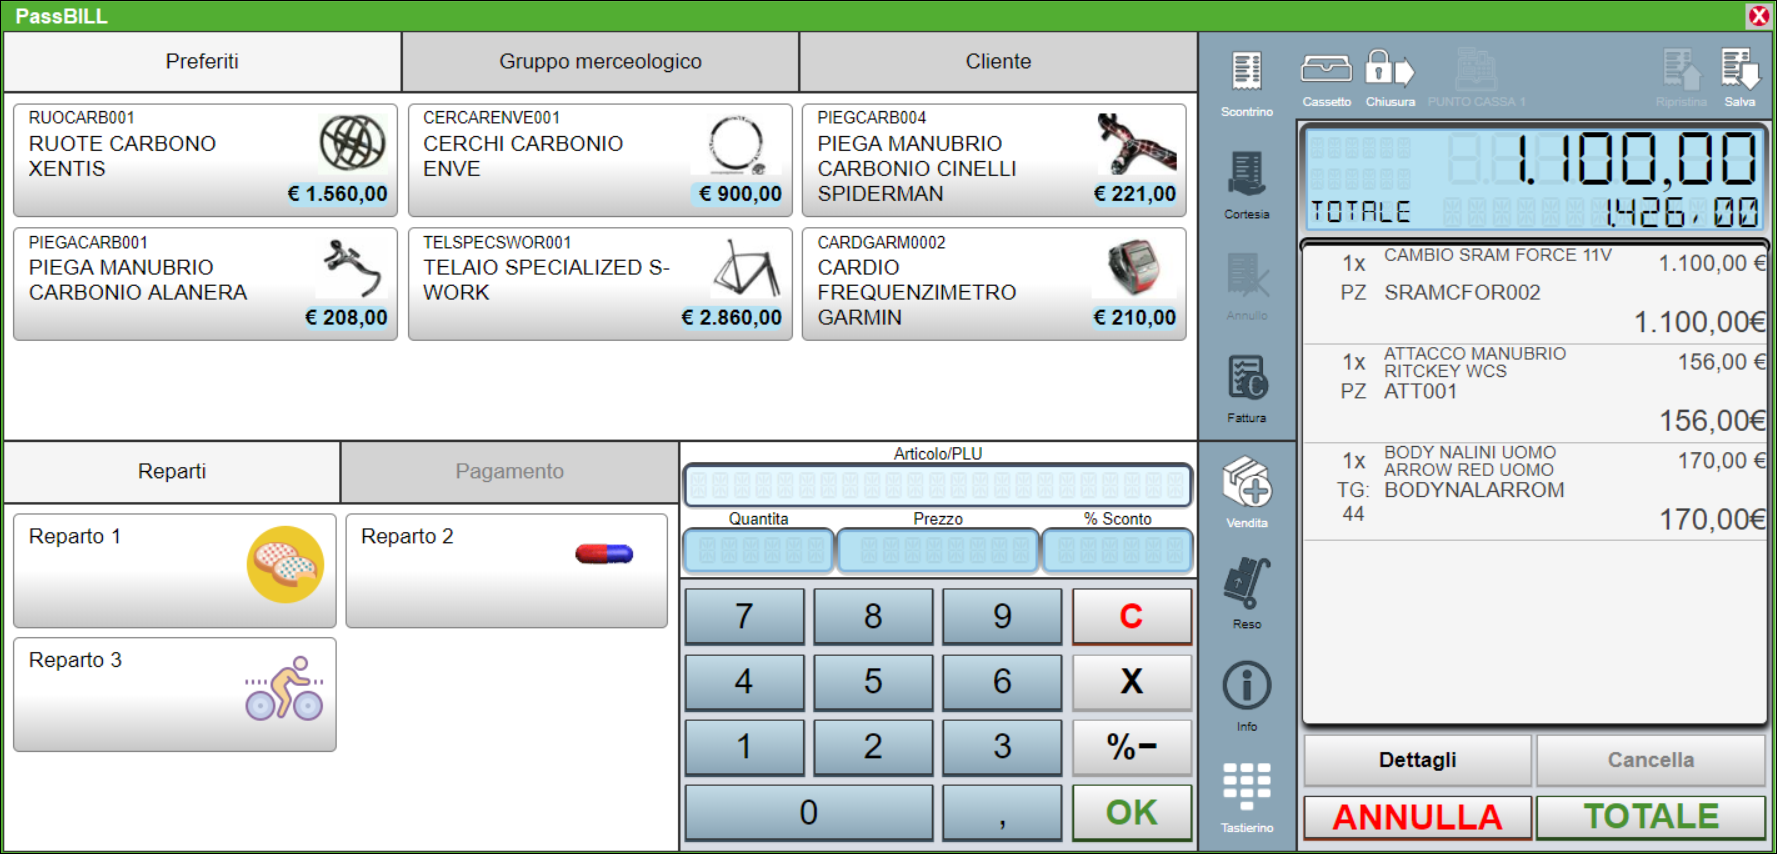
Task: Click the Vendita sale icon
Action: click(1246, 482)
